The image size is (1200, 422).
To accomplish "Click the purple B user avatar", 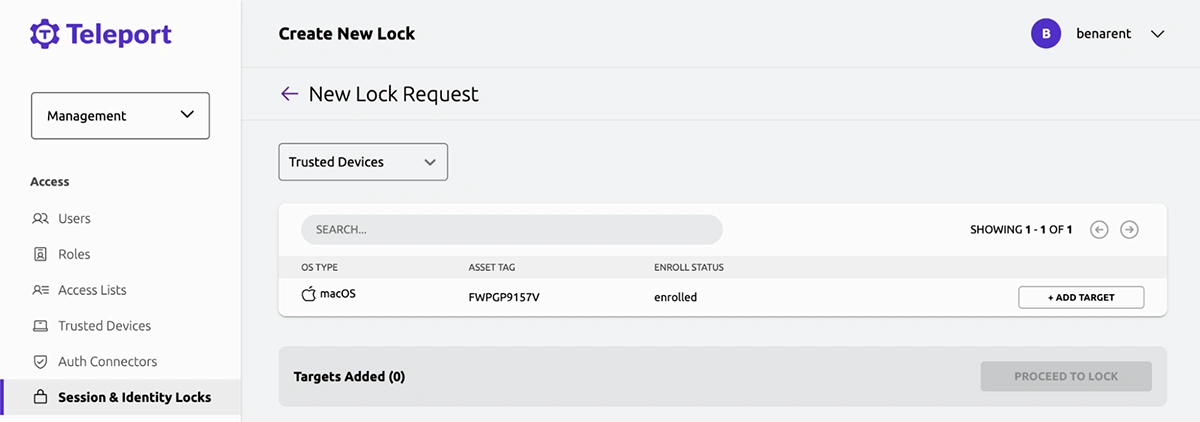I will (x=1046, y=34).
